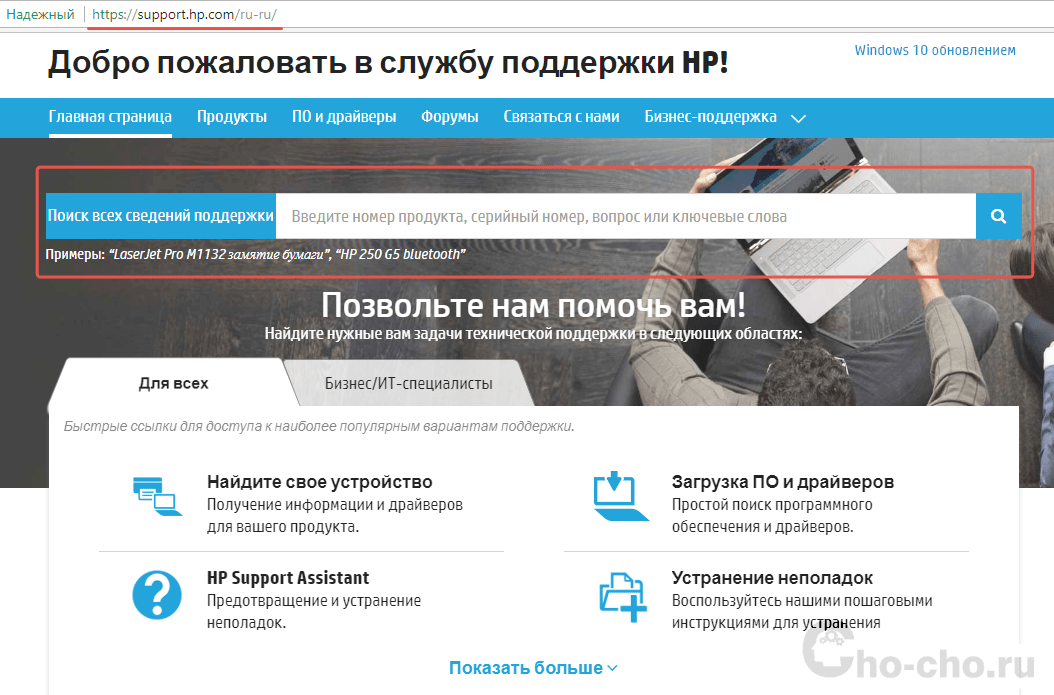
Task: Click the magnifying glass search button
Action: [998, 216]
